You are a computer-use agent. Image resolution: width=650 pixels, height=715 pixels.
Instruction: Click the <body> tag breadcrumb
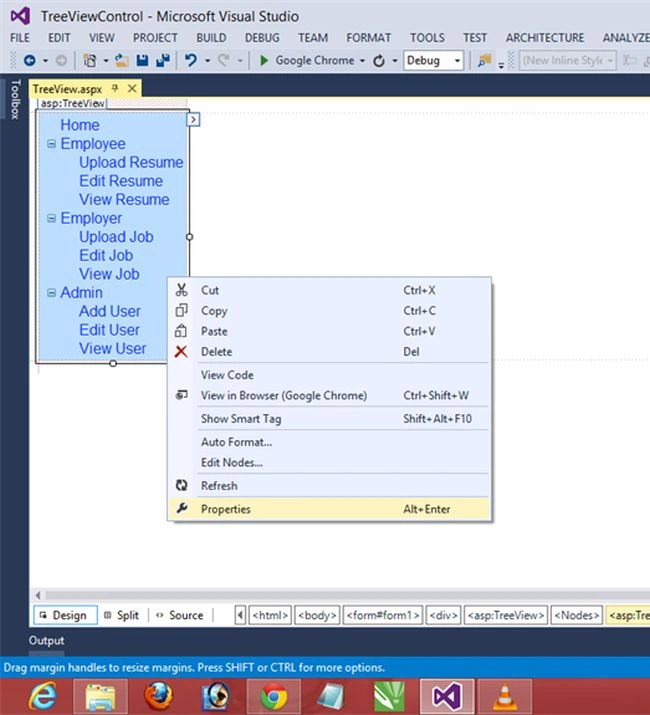(317, 615)
